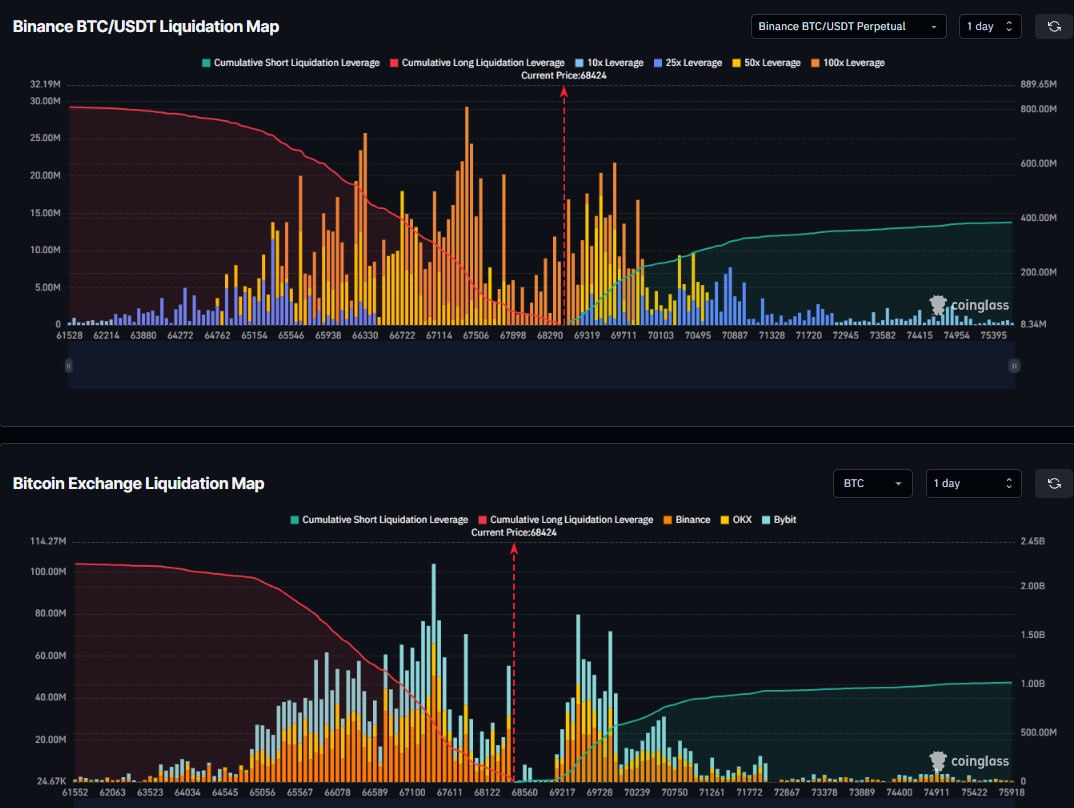This screenshot has height=808, width=1074.
Task: Open the BTC coin dropdown
Action: point(872,484)
